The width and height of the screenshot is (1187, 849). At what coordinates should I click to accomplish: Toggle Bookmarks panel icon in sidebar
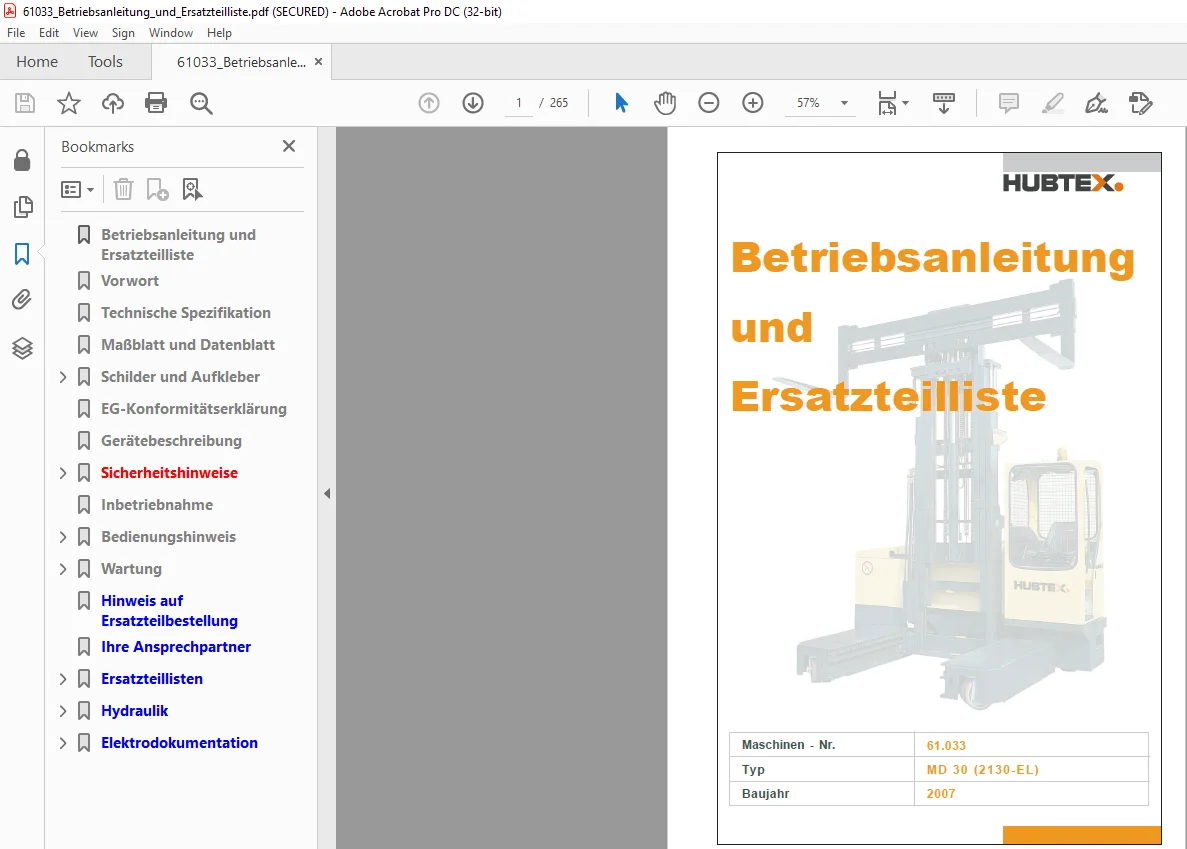coord(22,253)
